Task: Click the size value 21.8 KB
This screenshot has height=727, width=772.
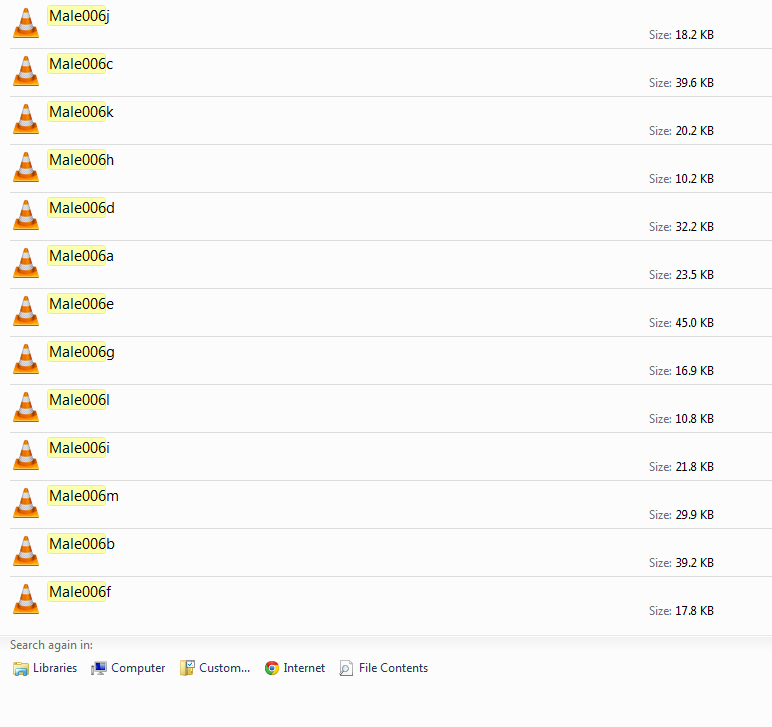Action: click(694, 467)
